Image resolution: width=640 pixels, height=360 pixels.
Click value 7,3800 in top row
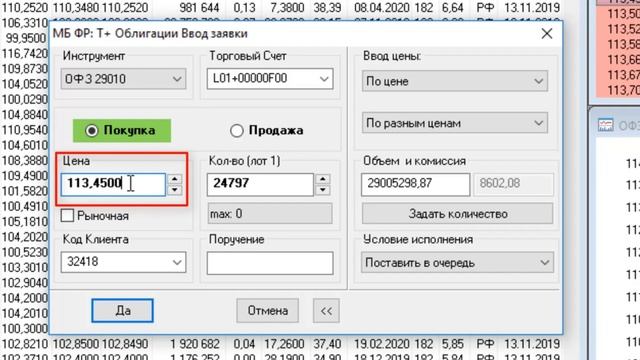point(287,7)
